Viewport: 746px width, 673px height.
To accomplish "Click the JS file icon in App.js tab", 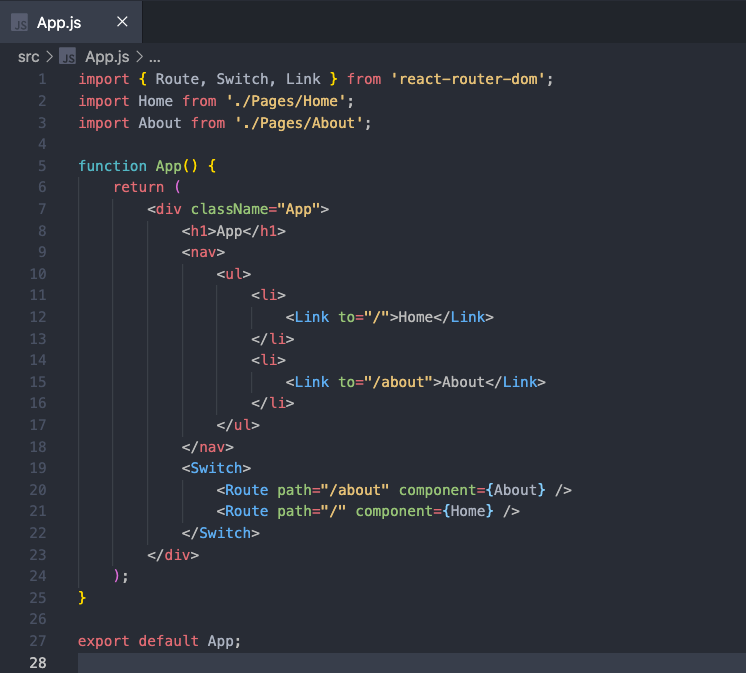I will pyautogui.click(x=20, y=22).
